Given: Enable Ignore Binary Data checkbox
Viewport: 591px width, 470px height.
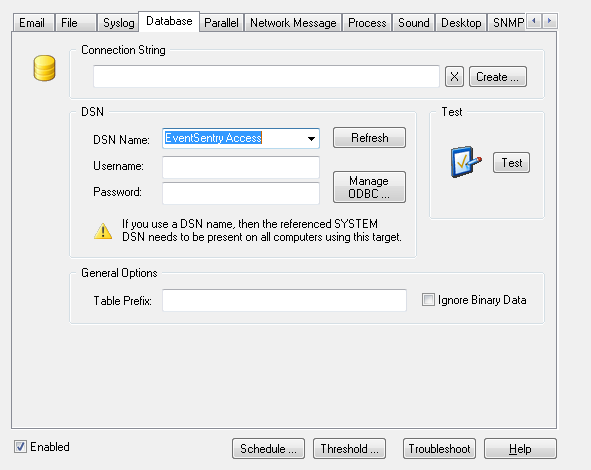Looking at the screenshot, I should [428, 300].
